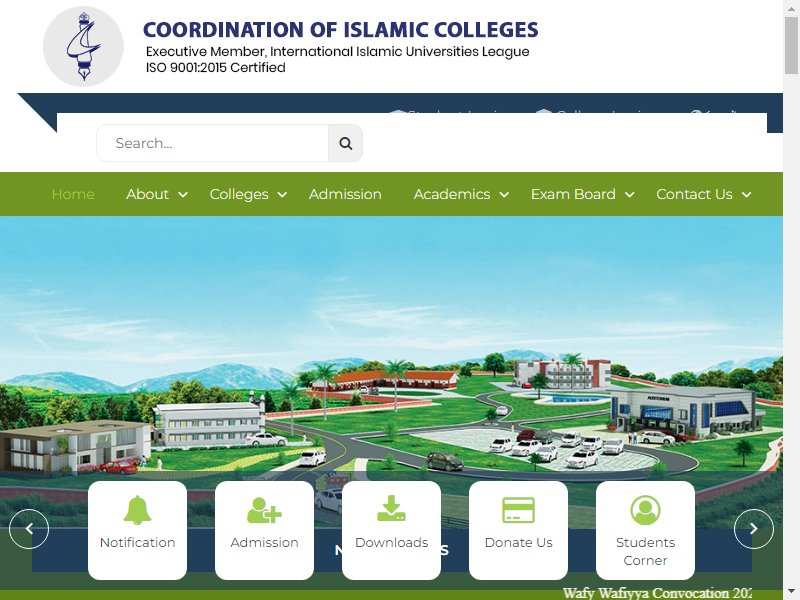Click the Students Corner profile icon
Image resolution: width=800 pixels, height=600 pixels.
coord(645,510)
